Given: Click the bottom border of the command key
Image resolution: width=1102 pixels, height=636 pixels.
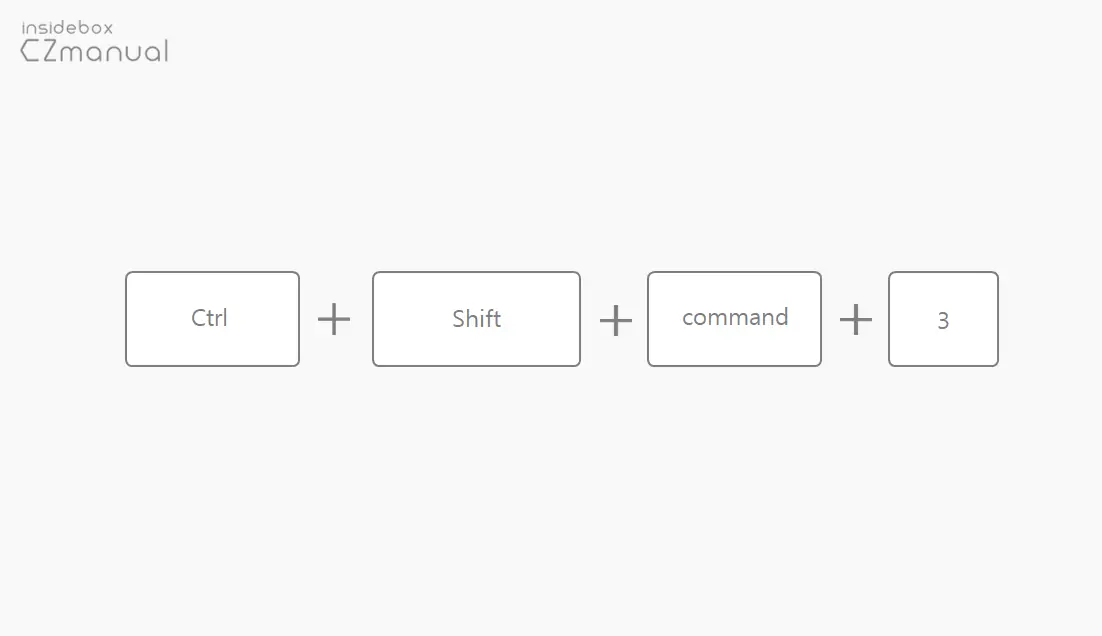Looking at the screenshot, I should (x=734, y=366).
